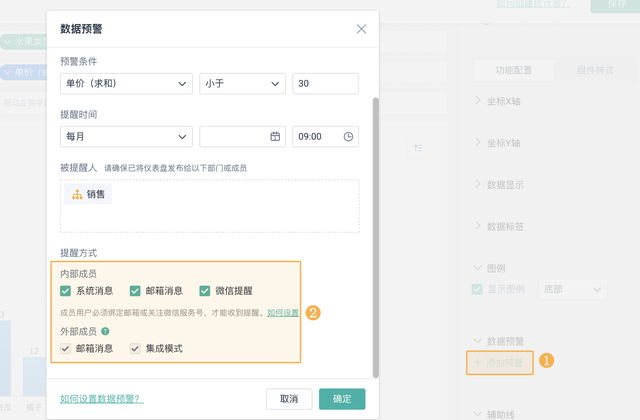Click the 09:00 time input field
This screenshot has height=420, width=640.
point(325,137)
